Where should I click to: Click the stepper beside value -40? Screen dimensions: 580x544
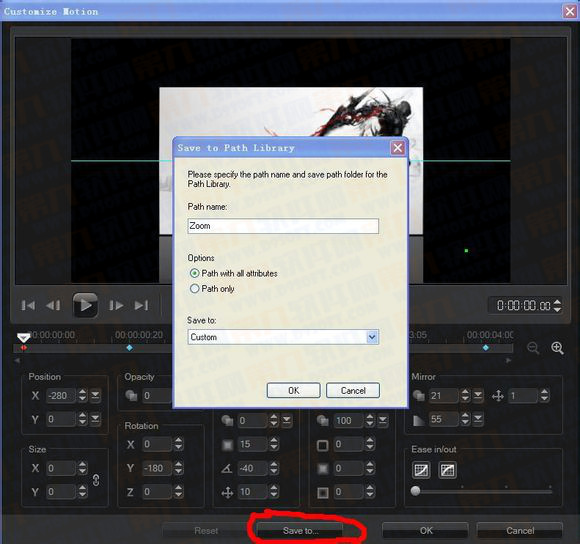[274, 468]
